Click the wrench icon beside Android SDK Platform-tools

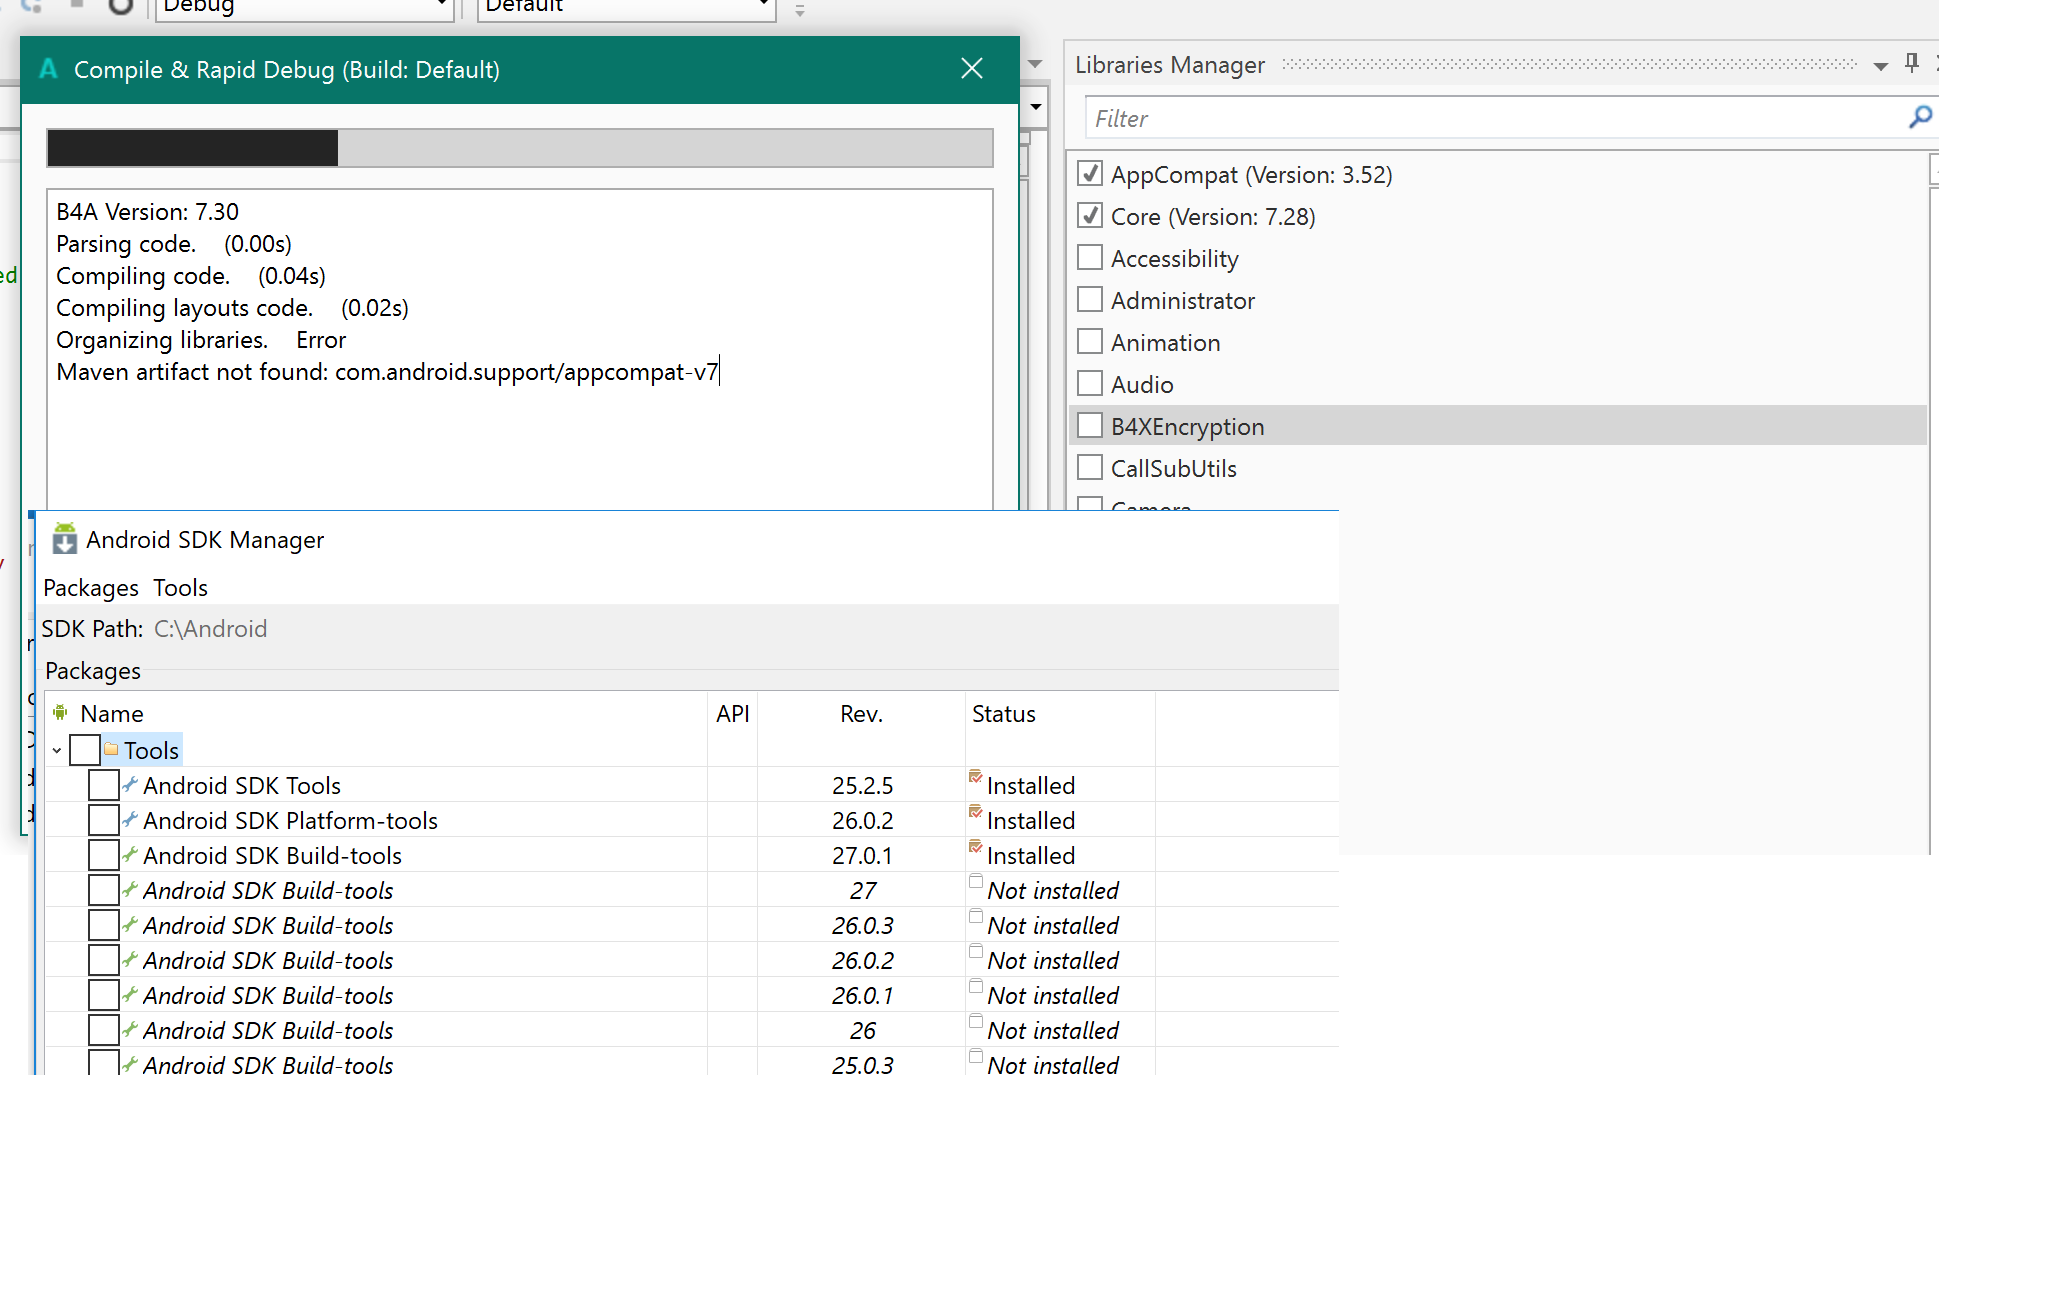130,820
